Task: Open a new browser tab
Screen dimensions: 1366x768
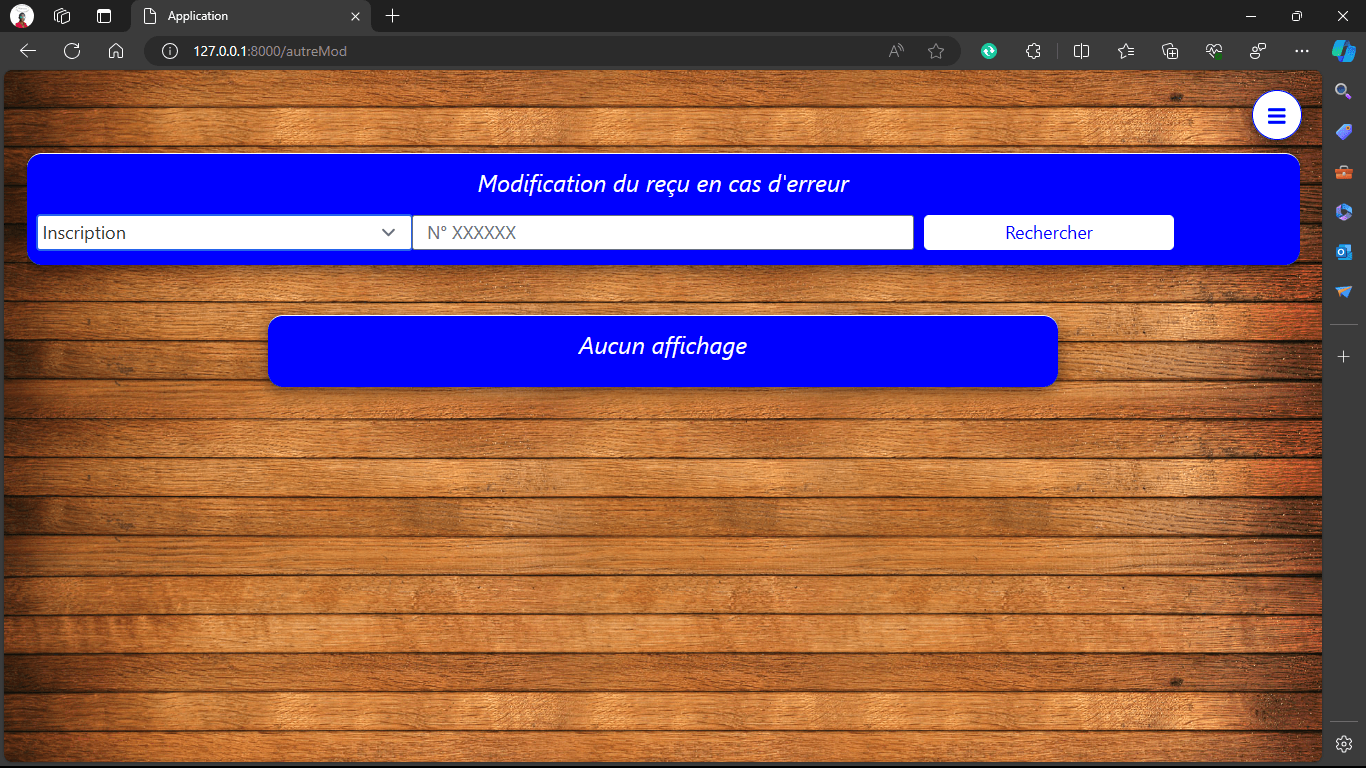Action: (393, 16)
